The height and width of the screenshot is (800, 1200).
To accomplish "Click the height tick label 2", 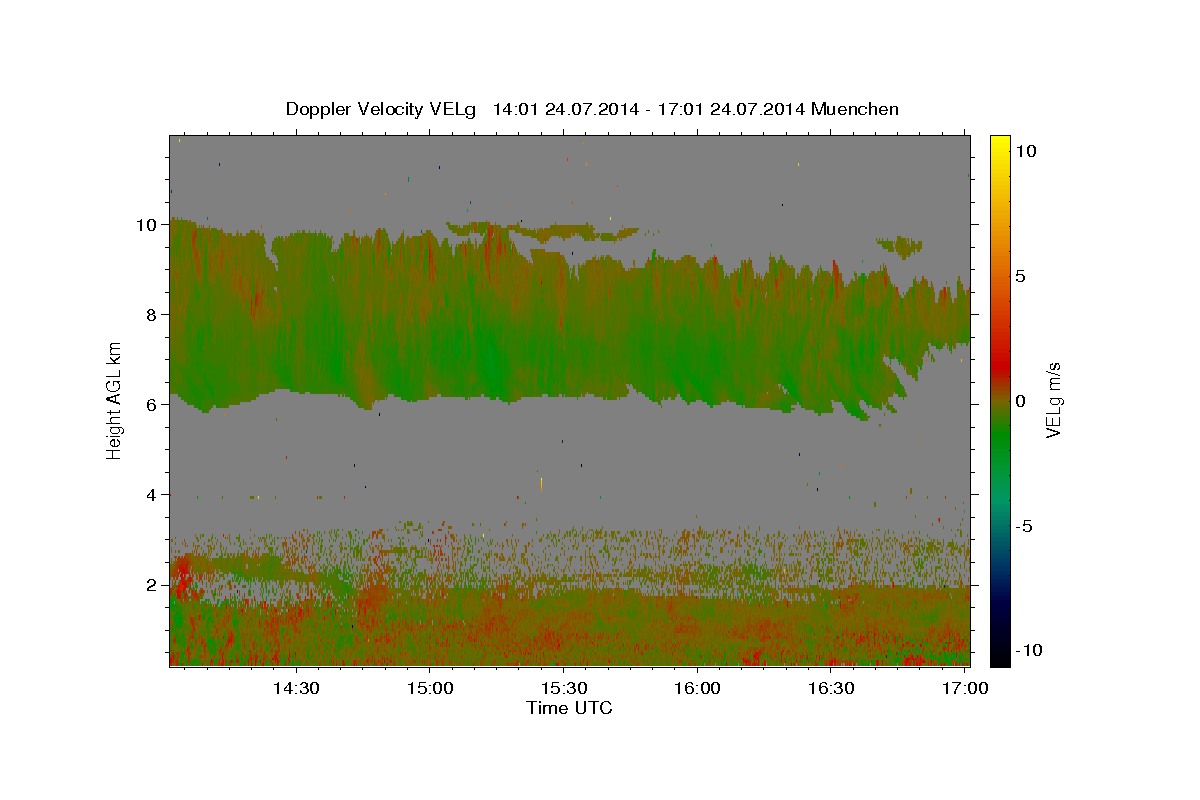I will coord(153,584).
